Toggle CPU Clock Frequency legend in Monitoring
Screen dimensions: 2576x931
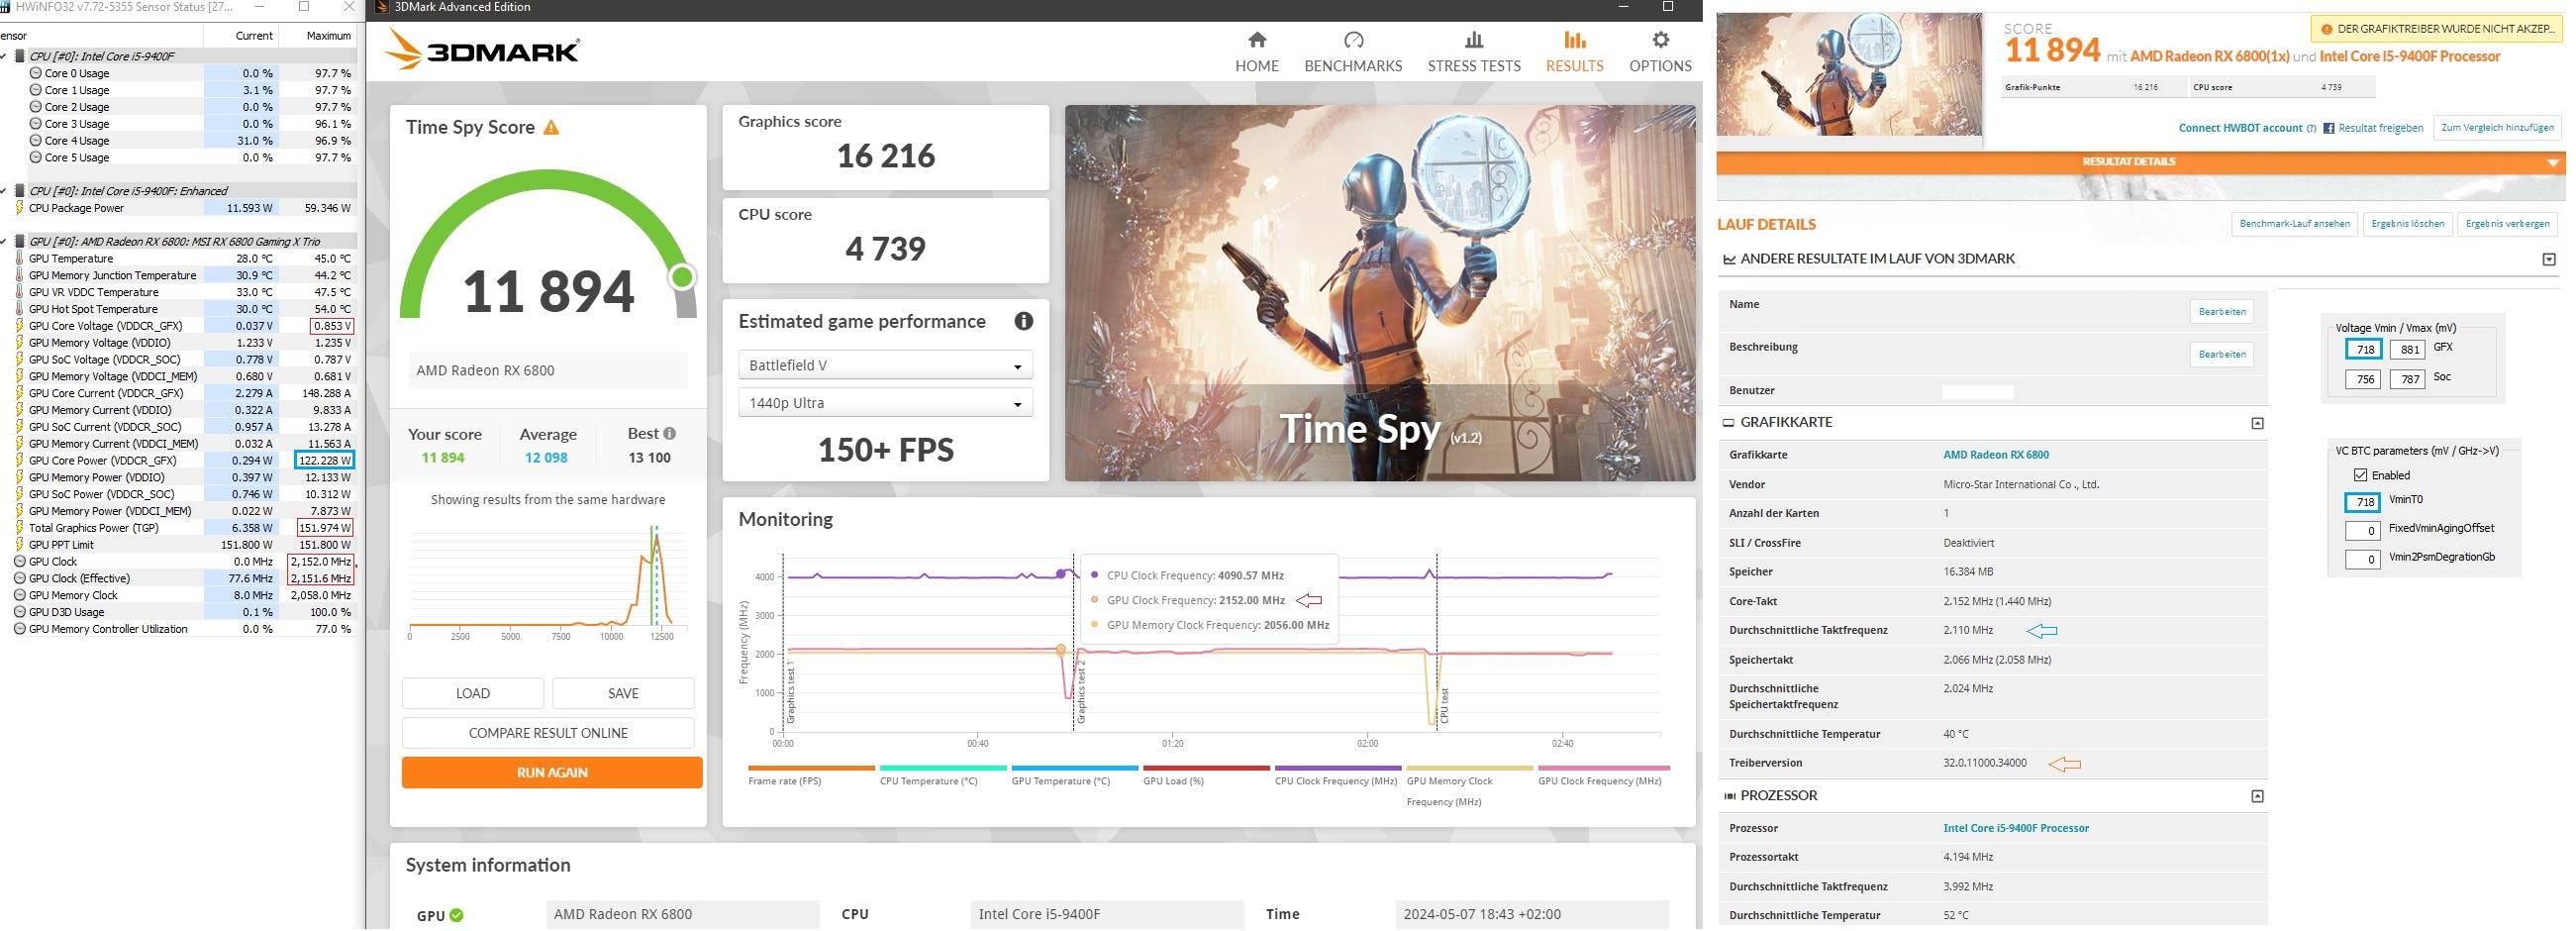coord(1338,775)
